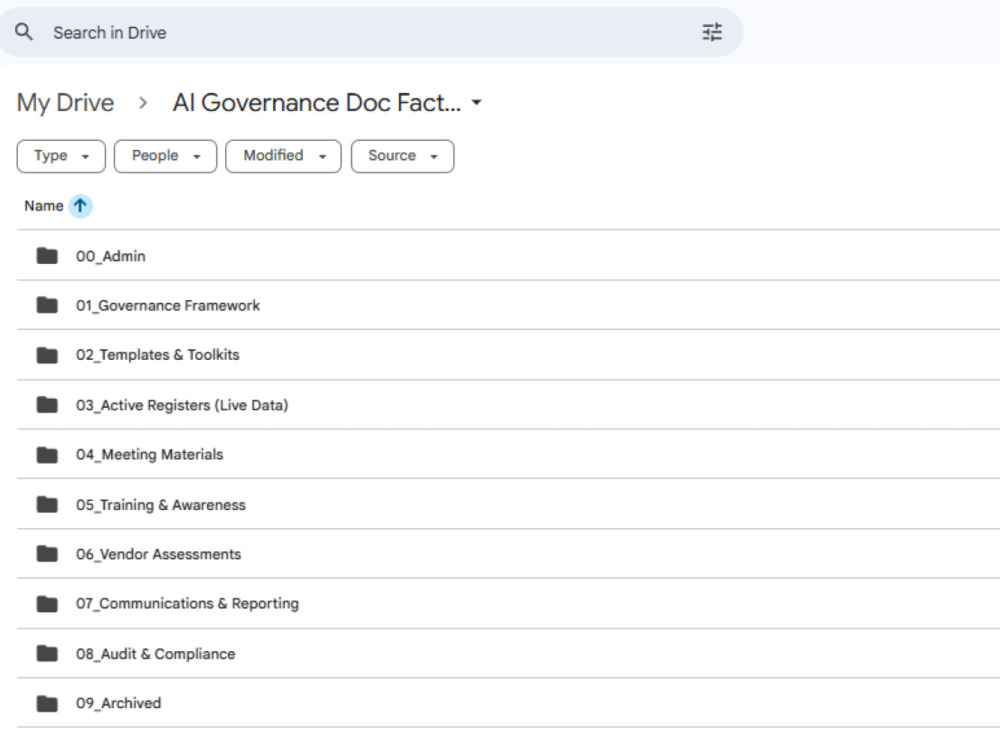This screenshot has height=750, width=1000.
Task: Click the search magnifier icon
Action: tap(24, 32)
